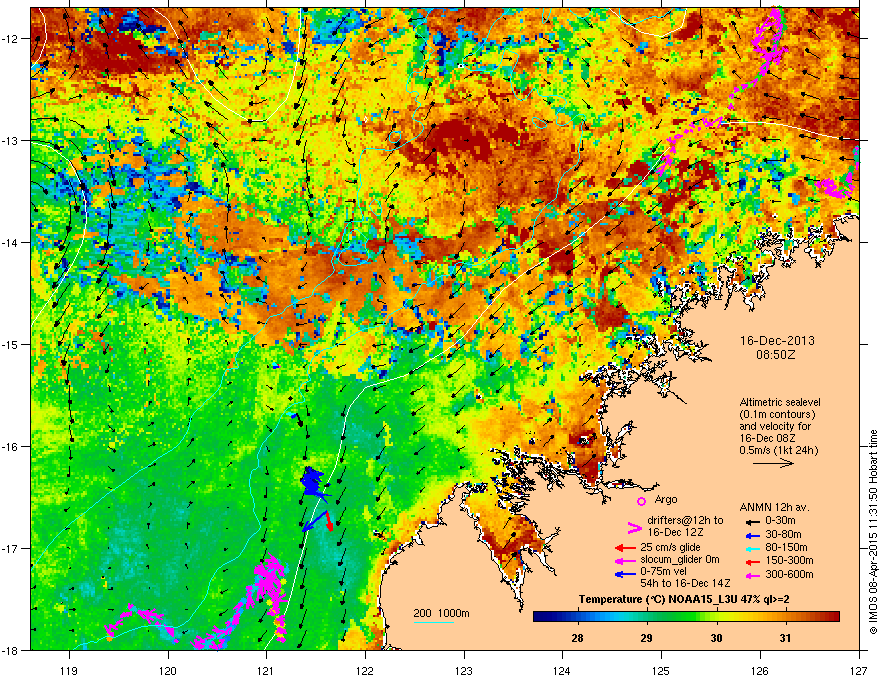Viewport: 880px width, 680px height.
Task: Click the 'drifters@12h to' legend text
Action: click(685, 521)
